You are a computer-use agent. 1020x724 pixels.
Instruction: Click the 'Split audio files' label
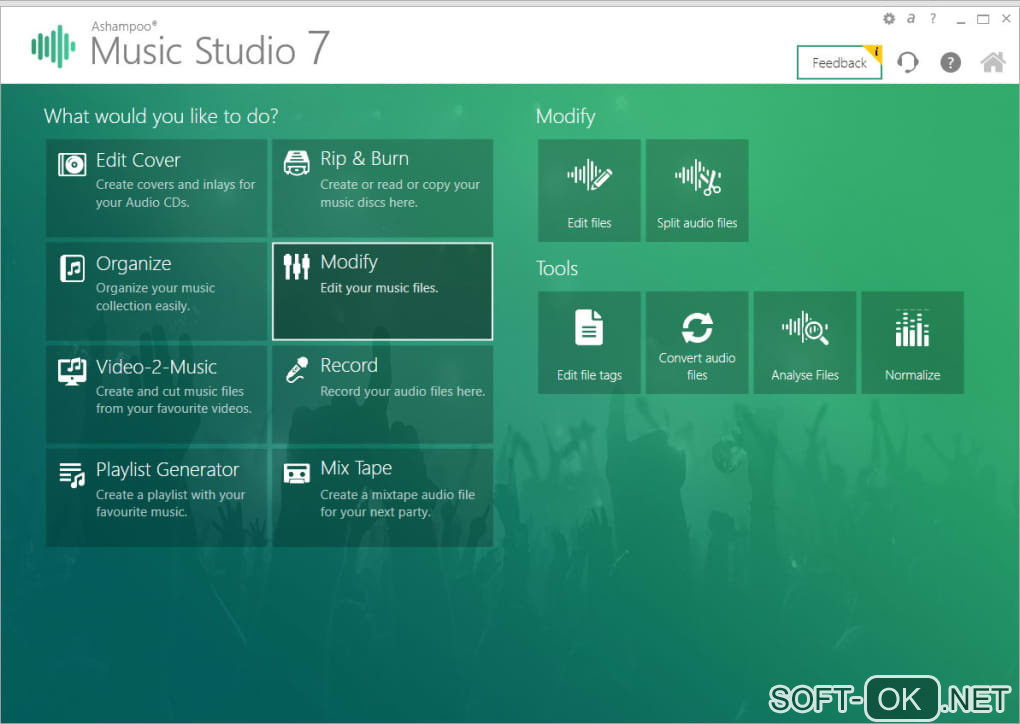coord(697,223)
